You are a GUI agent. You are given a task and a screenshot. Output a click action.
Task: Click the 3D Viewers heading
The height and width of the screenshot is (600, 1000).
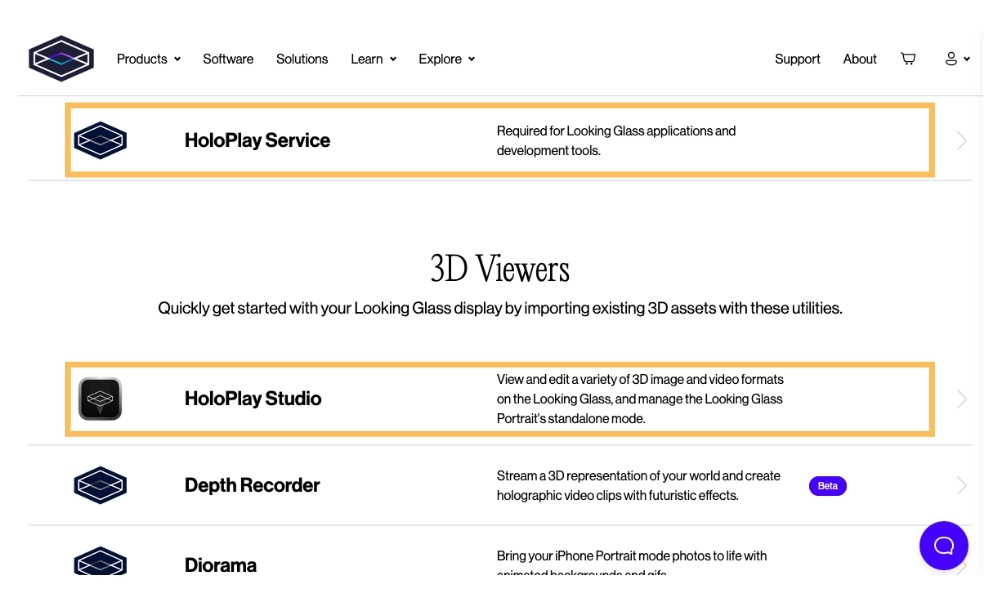pyautogui.click(x=499, y=268)
